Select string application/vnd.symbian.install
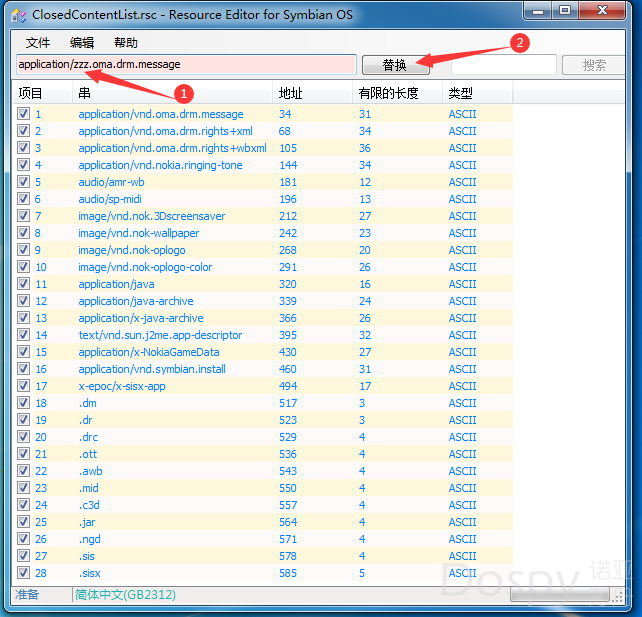The width and height of the screenshot is (642, 617). [152, 369]
